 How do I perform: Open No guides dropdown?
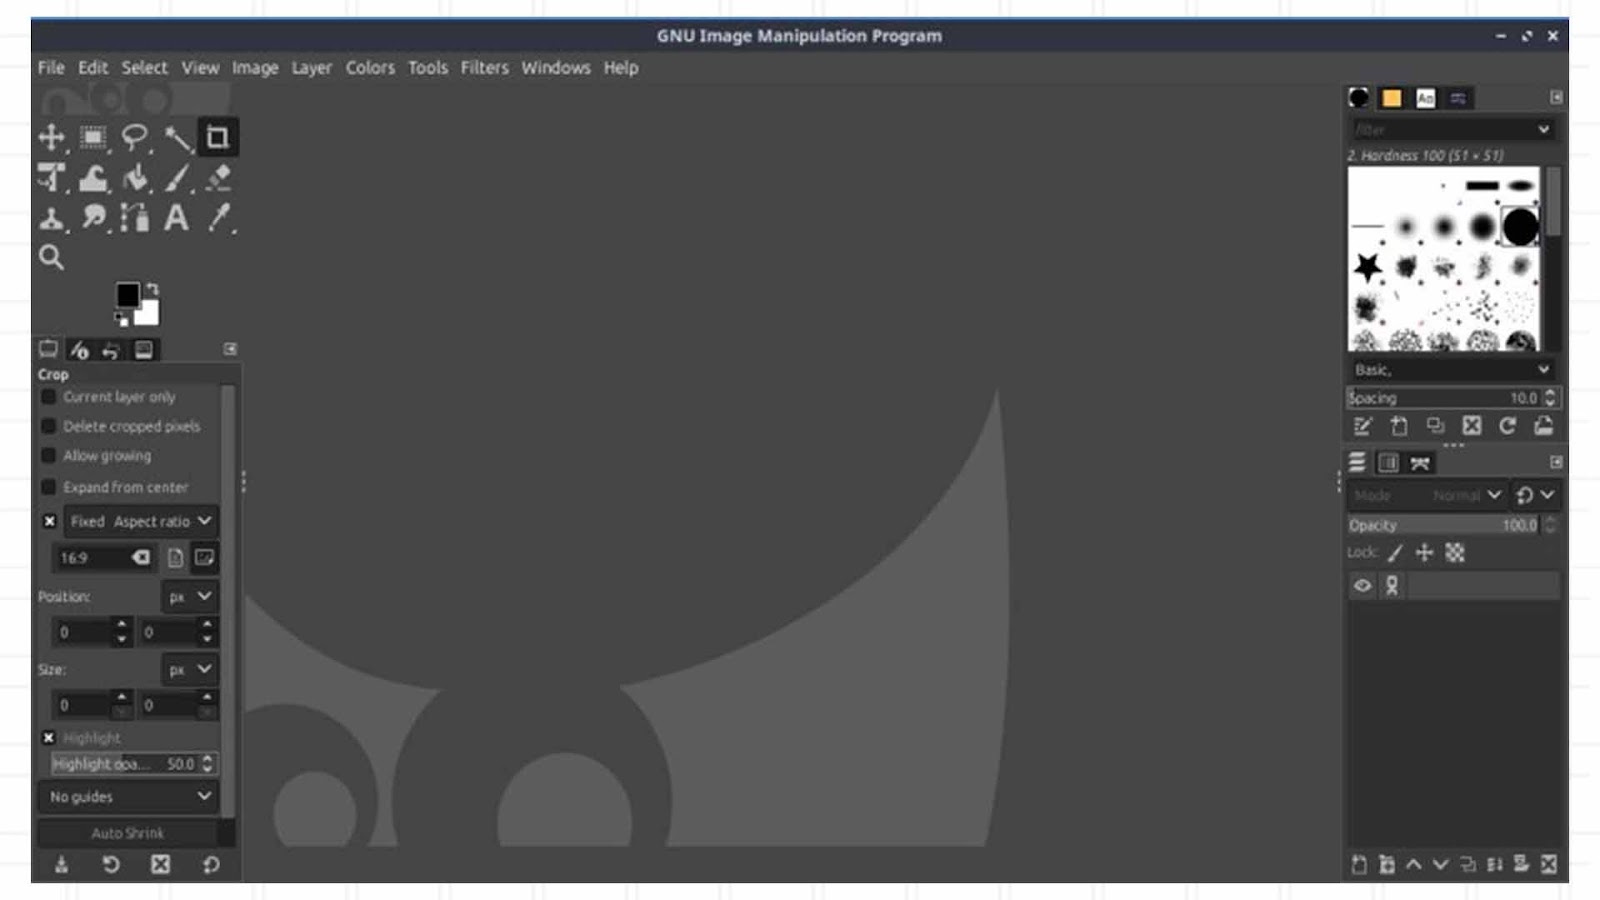point(129,797)
